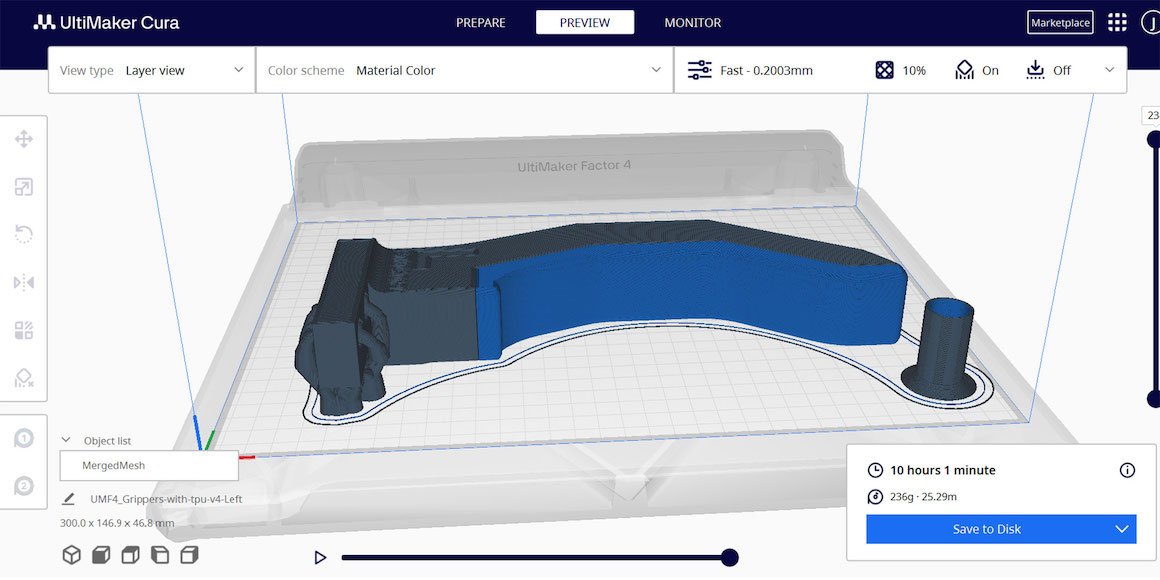Screen dimensions: 1160x580
Task: Choose extruder 2 button
Action: [x=24, y=486]
